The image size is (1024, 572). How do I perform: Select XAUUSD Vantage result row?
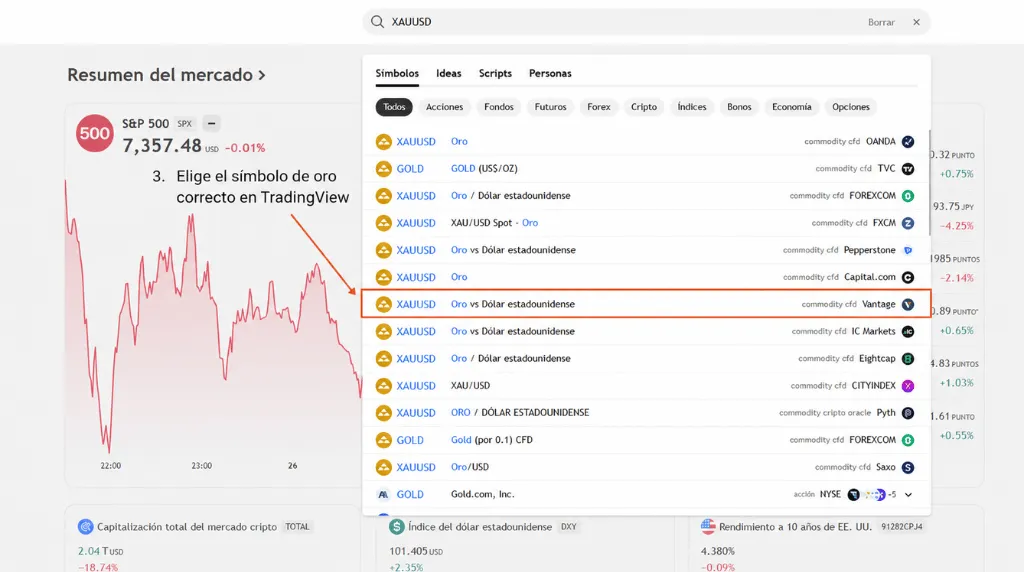click(645, 304)
